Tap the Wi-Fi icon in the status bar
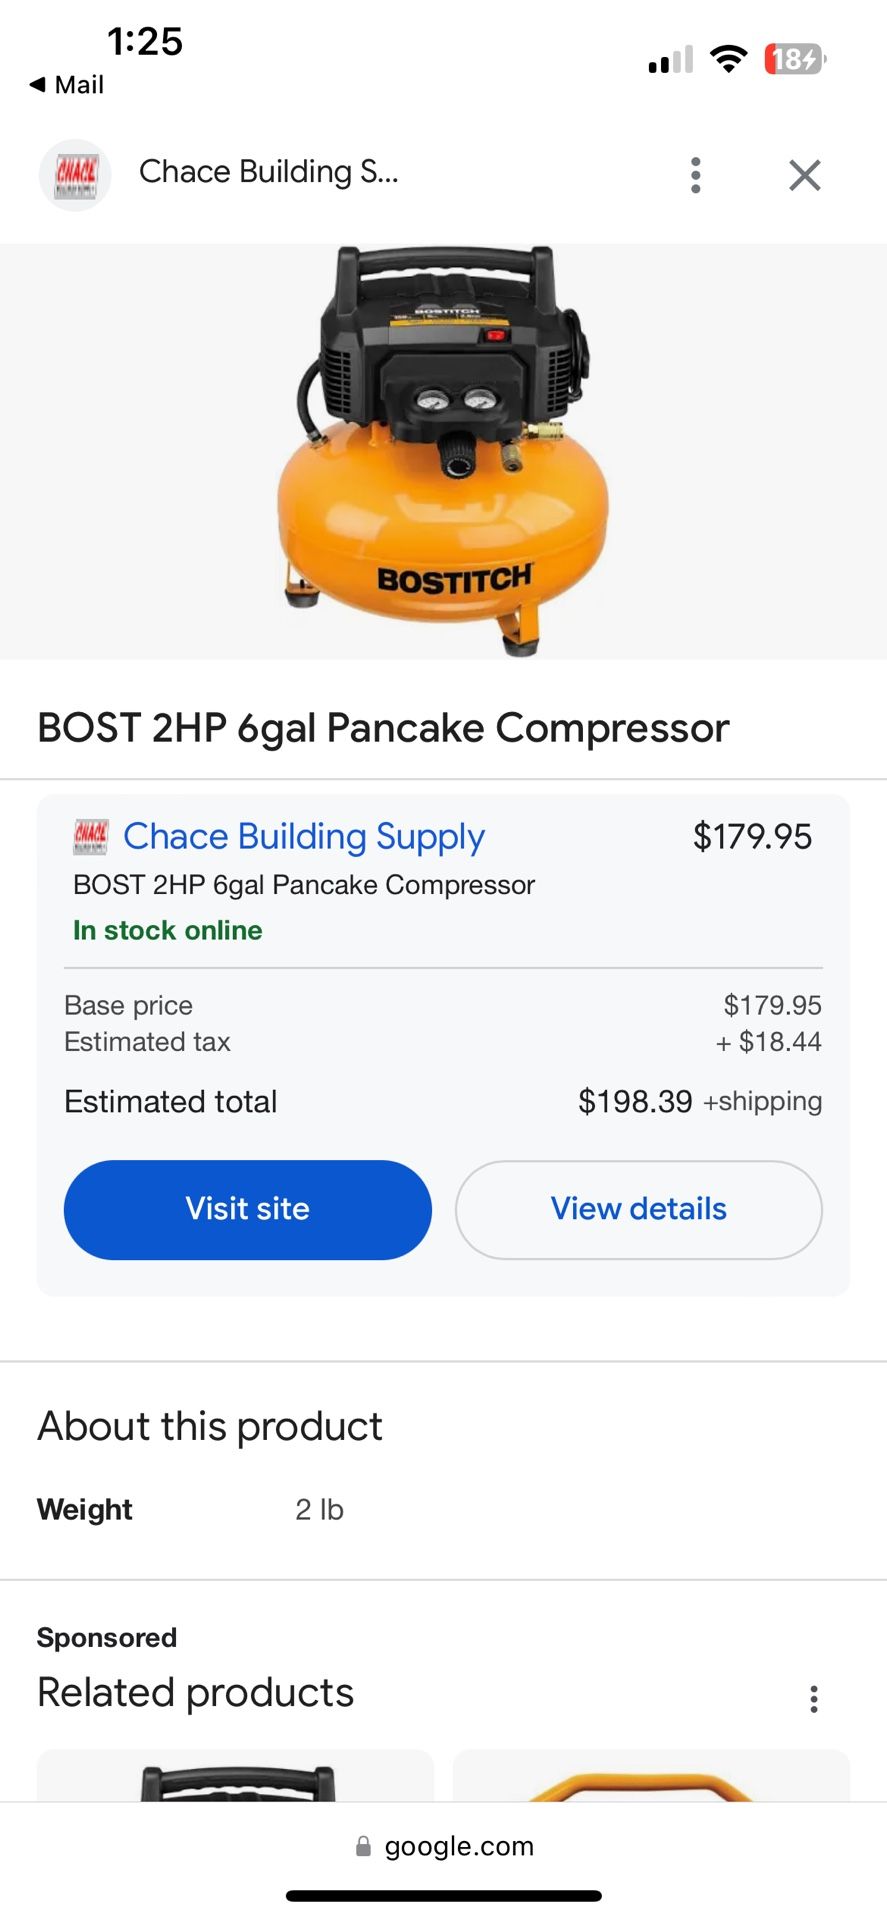887x1920 pixels. tap(729, 58)
